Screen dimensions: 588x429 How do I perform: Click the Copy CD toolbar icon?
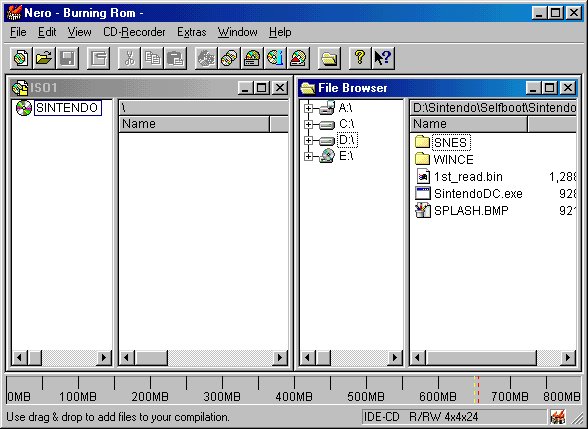229,58
